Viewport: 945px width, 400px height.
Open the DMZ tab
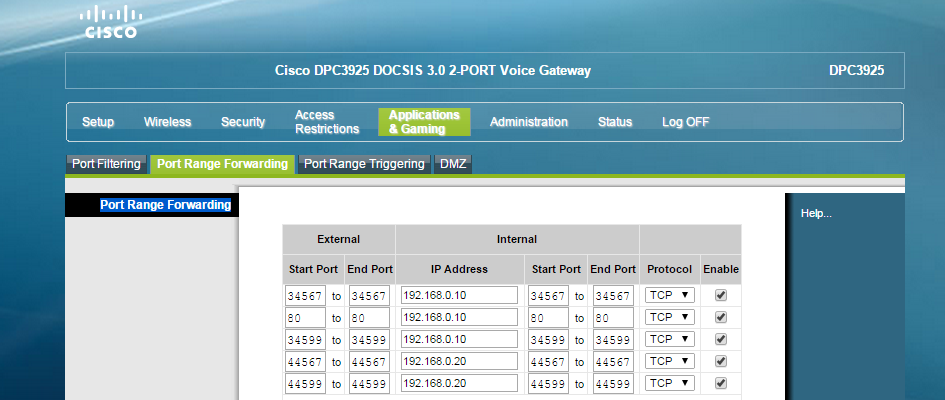pos(453,164)
